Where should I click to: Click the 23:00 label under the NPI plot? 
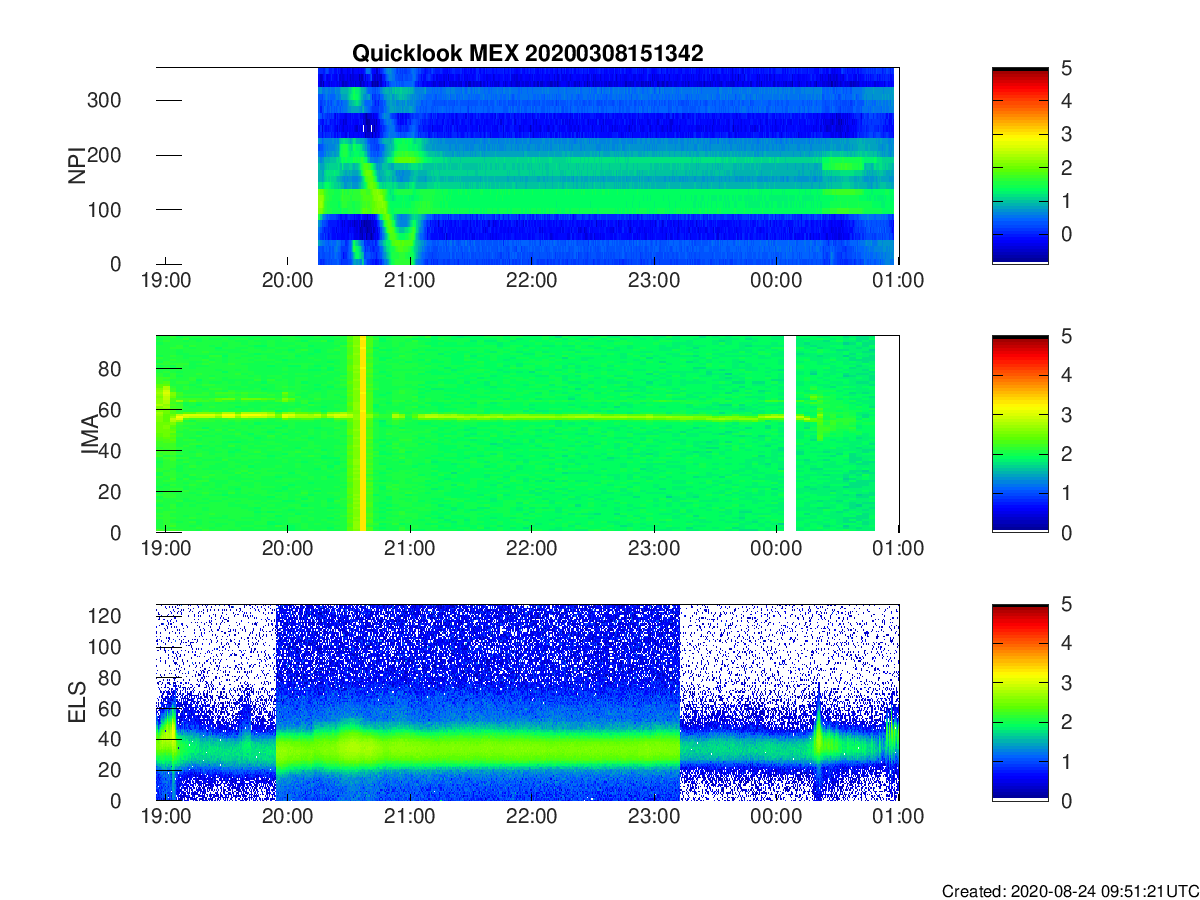(x=654, y=281)
